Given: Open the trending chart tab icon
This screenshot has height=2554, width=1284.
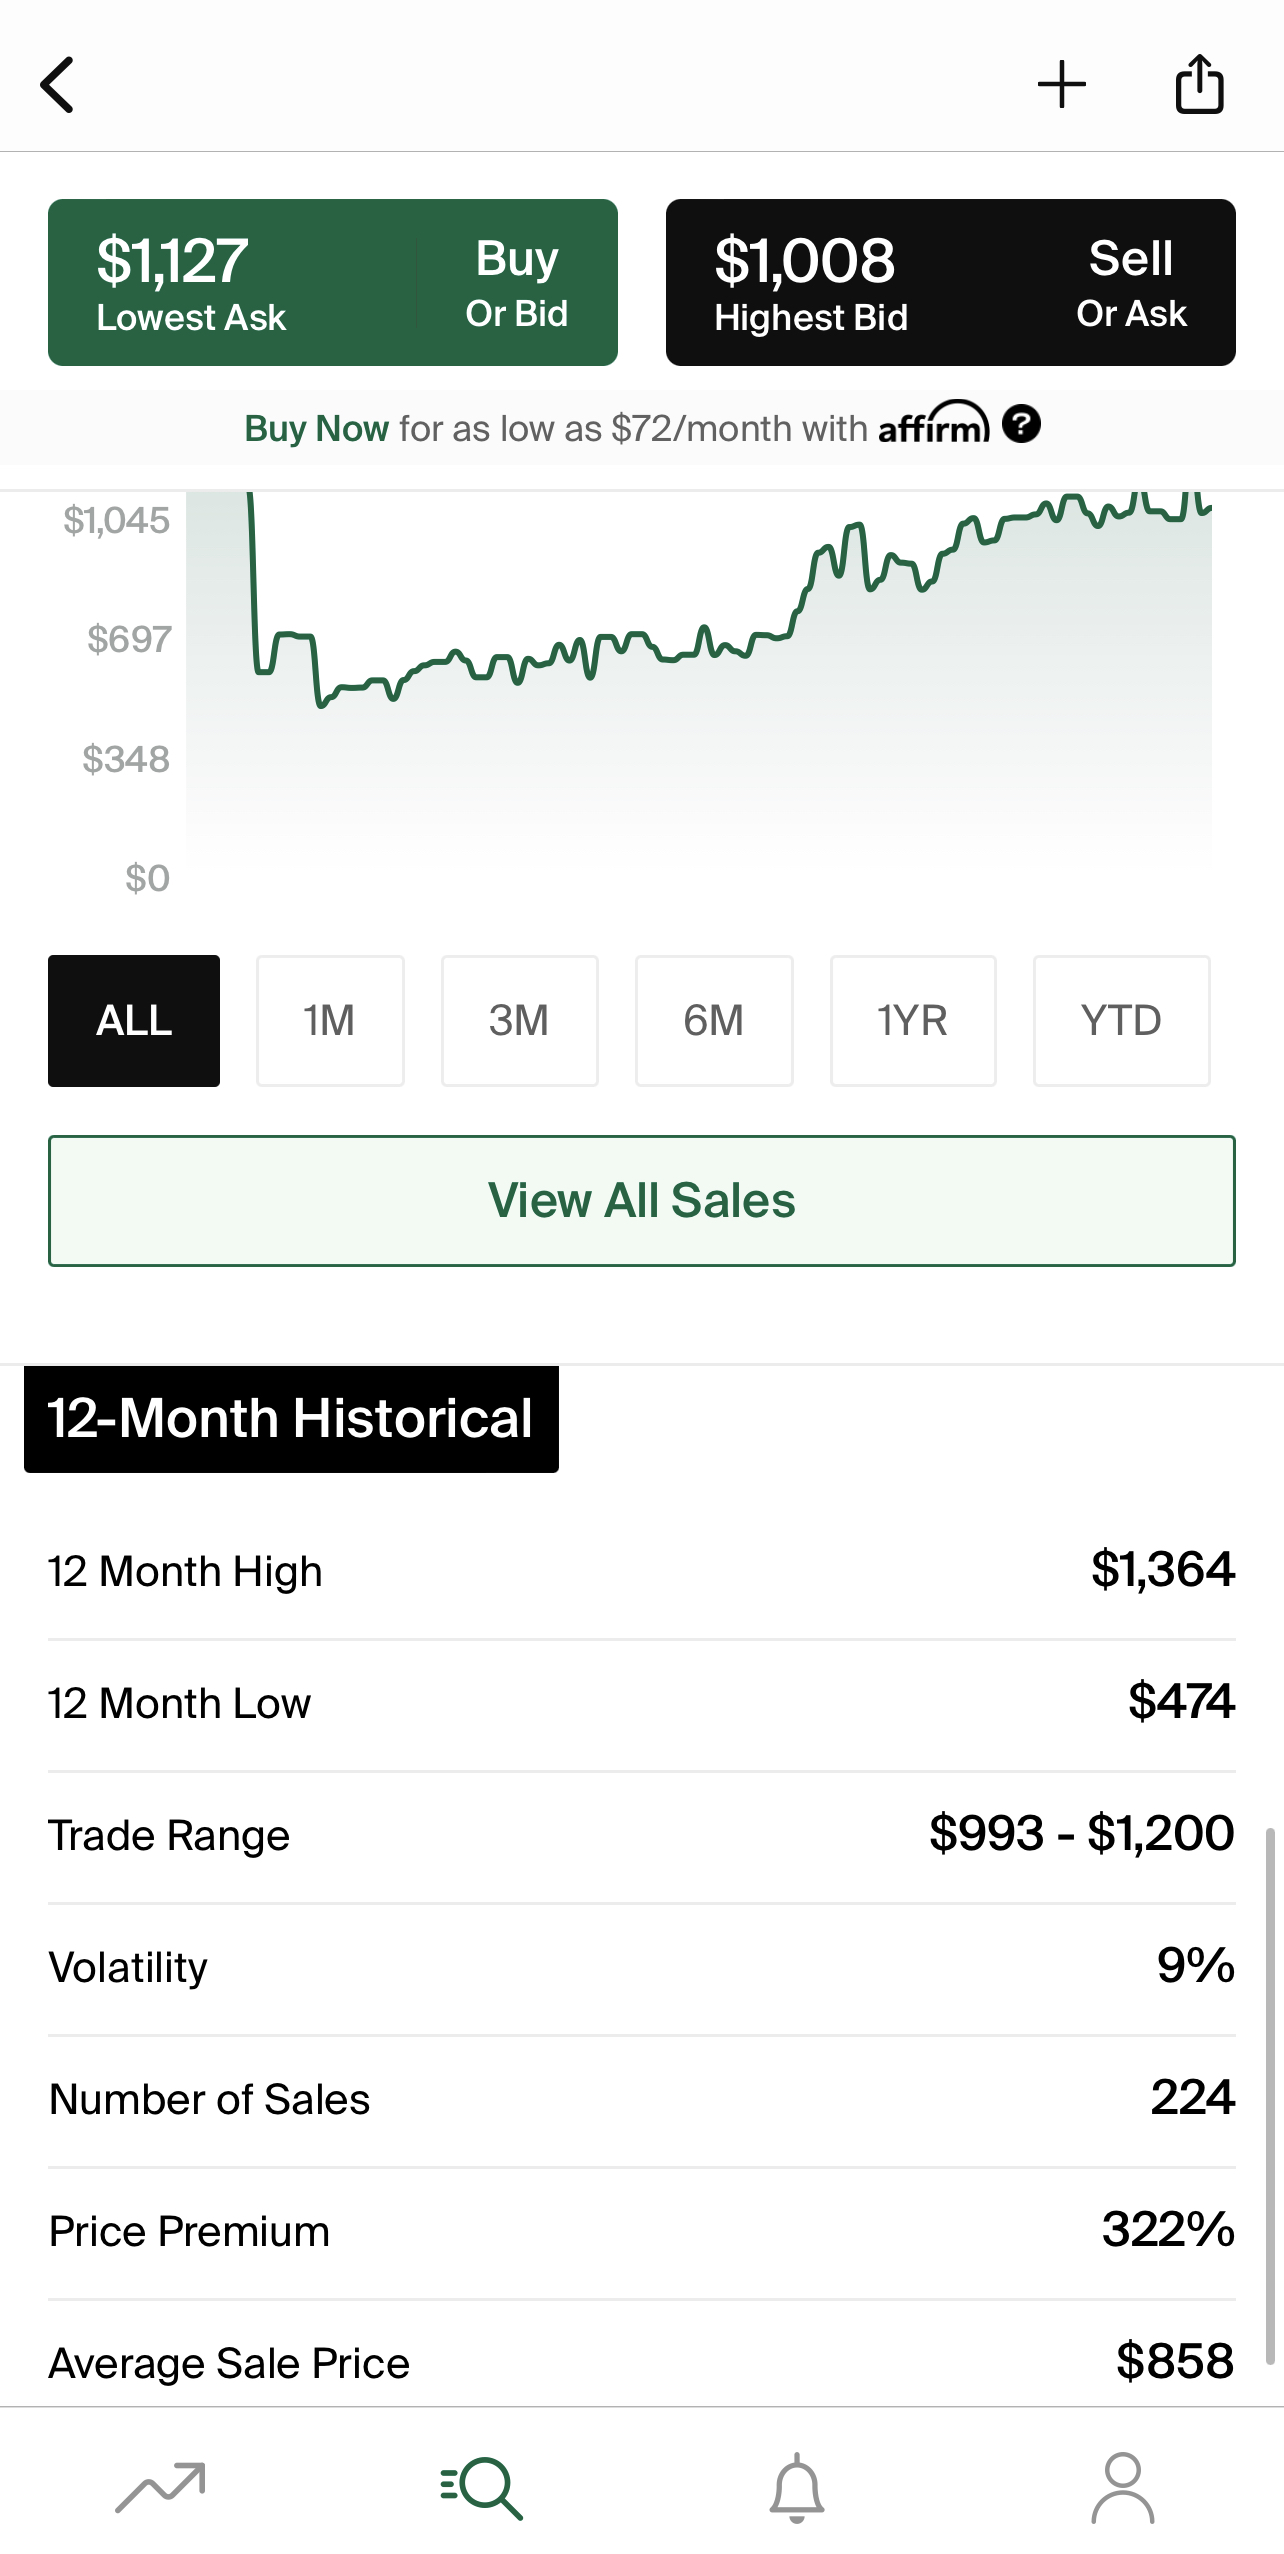Looking at the screenshot, I should click(x=160, y=2486).
